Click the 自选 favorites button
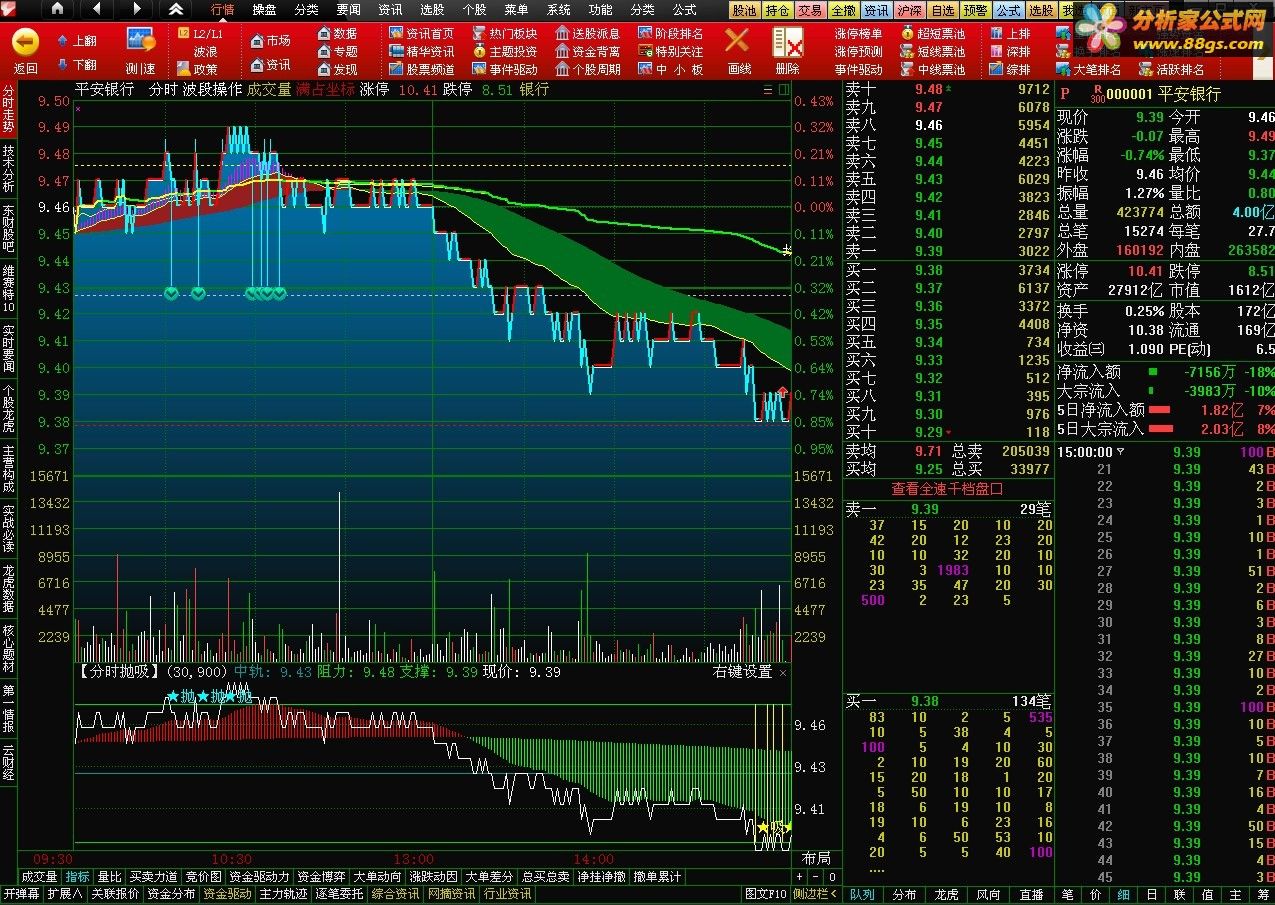This screenshot has height=905, width=1275. tap(942, 10)
